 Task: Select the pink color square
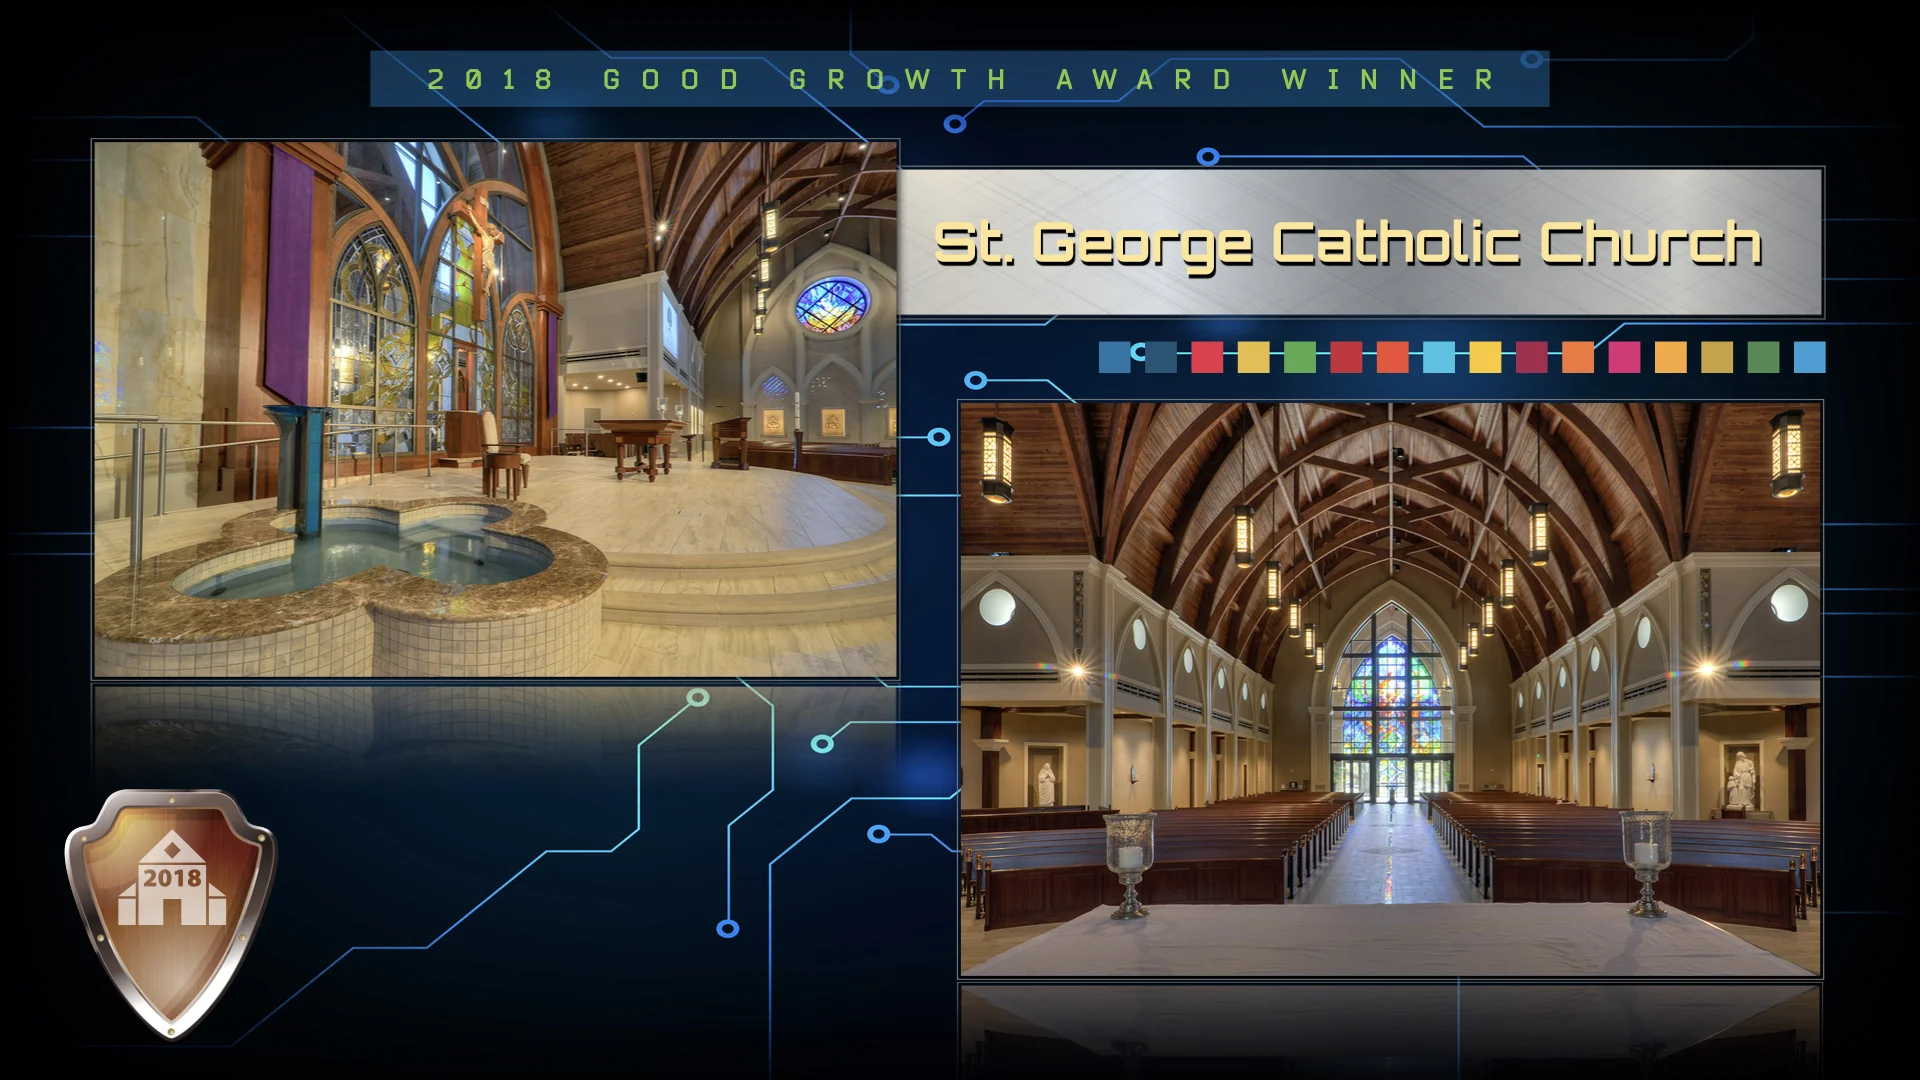point(1624,357)
